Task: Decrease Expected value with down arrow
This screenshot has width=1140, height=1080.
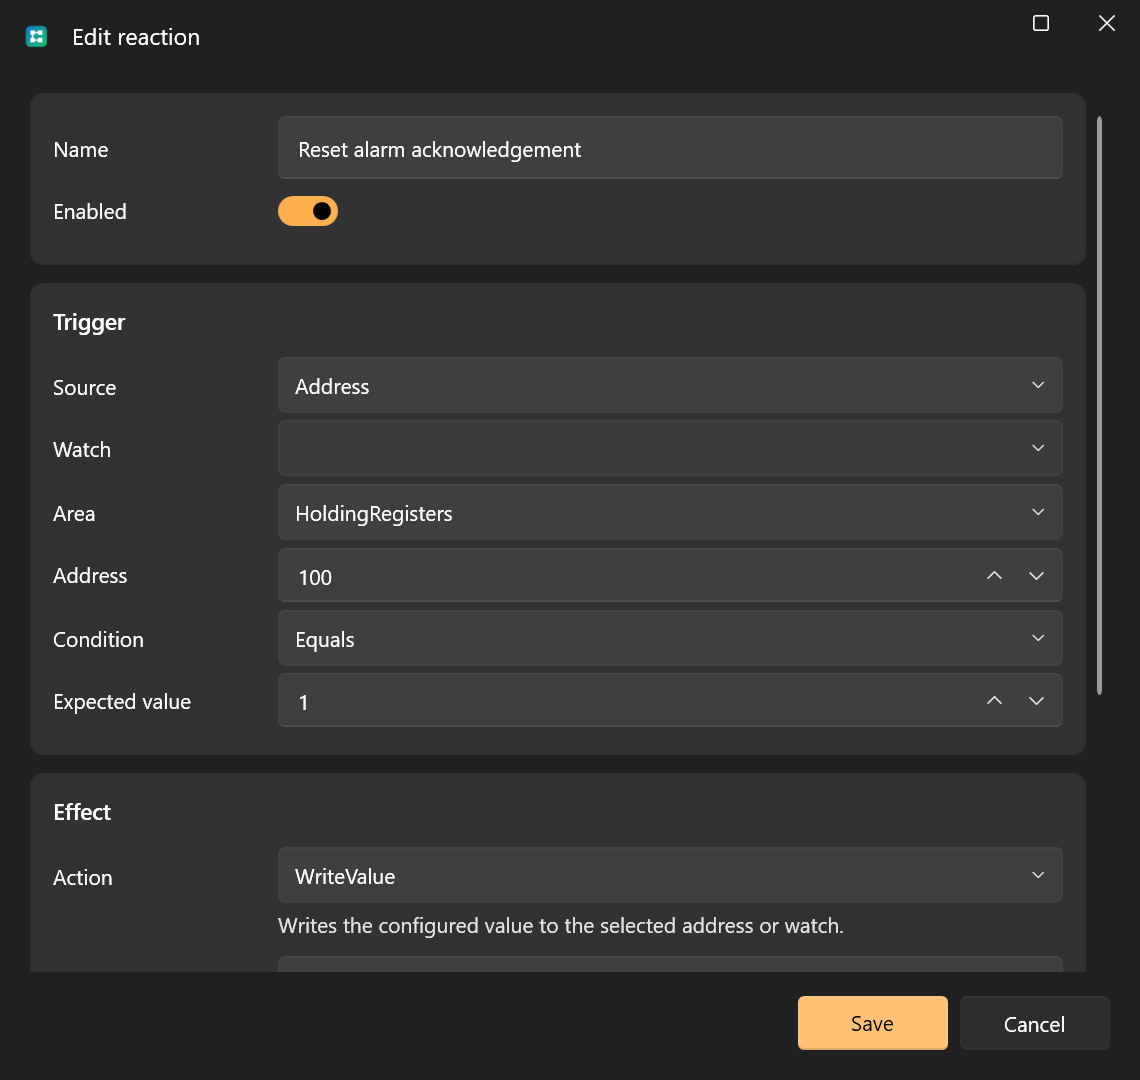Action: 1036,700
